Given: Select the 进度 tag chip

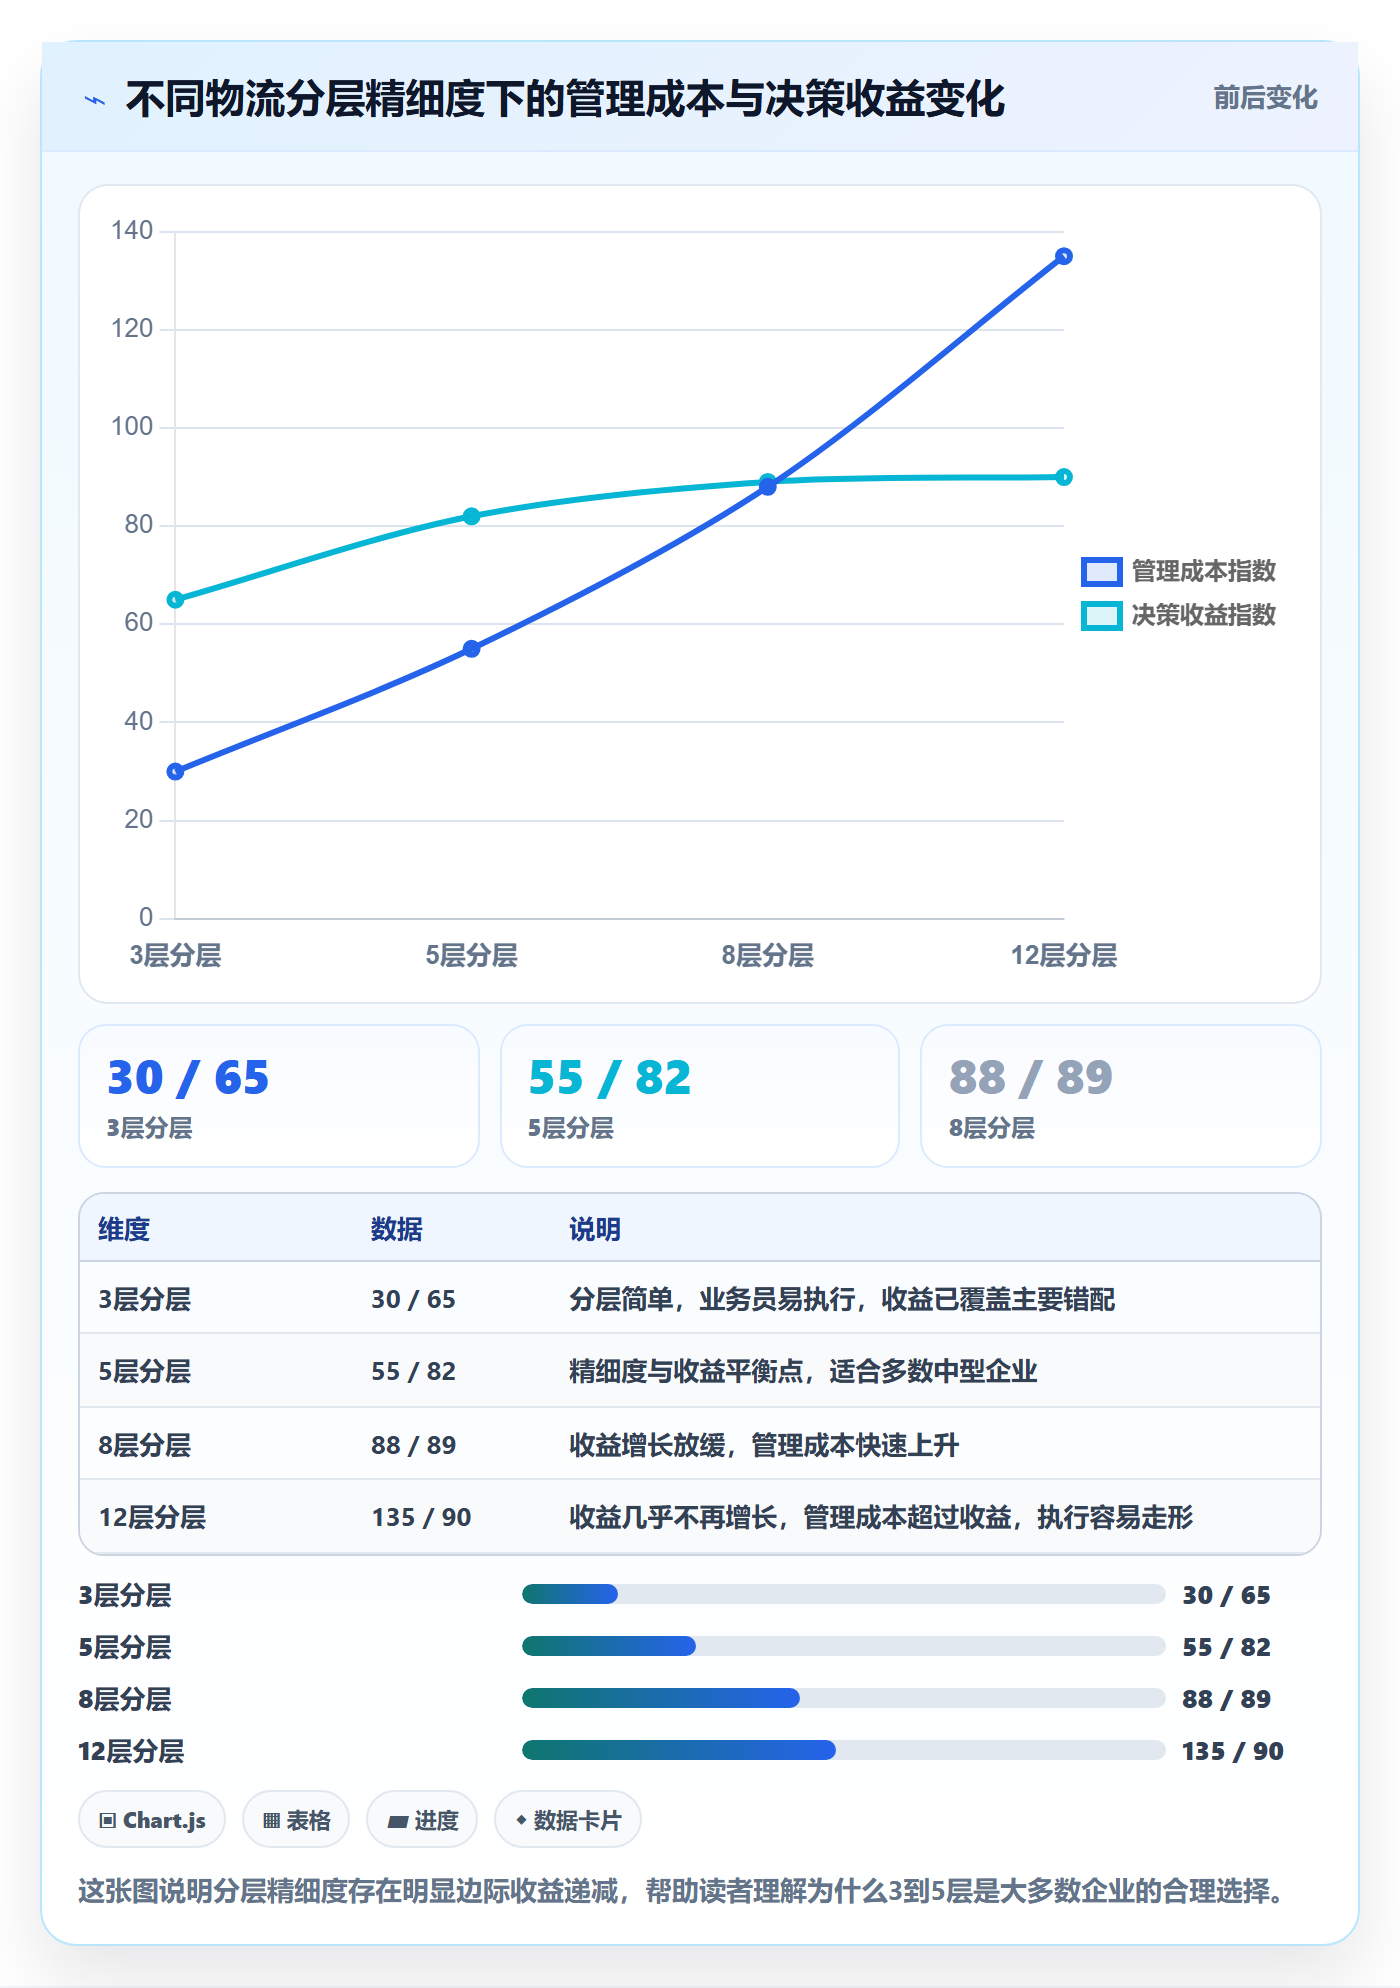Looking at the screenshot, I should pos(422,1820).
